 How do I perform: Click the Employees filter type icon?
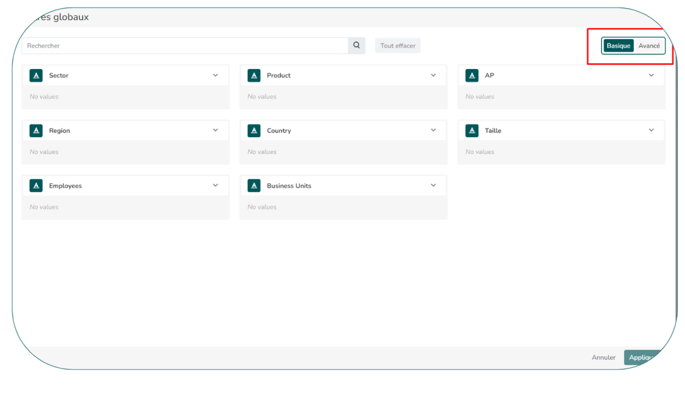tap(36, 186)
